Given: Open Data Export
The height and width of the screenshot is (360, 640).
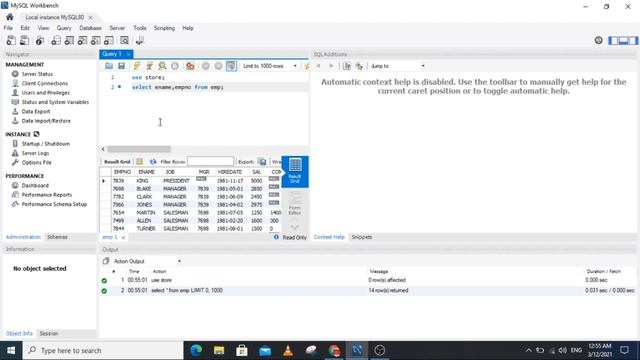Looking at the screenshot, I should 36,111.
